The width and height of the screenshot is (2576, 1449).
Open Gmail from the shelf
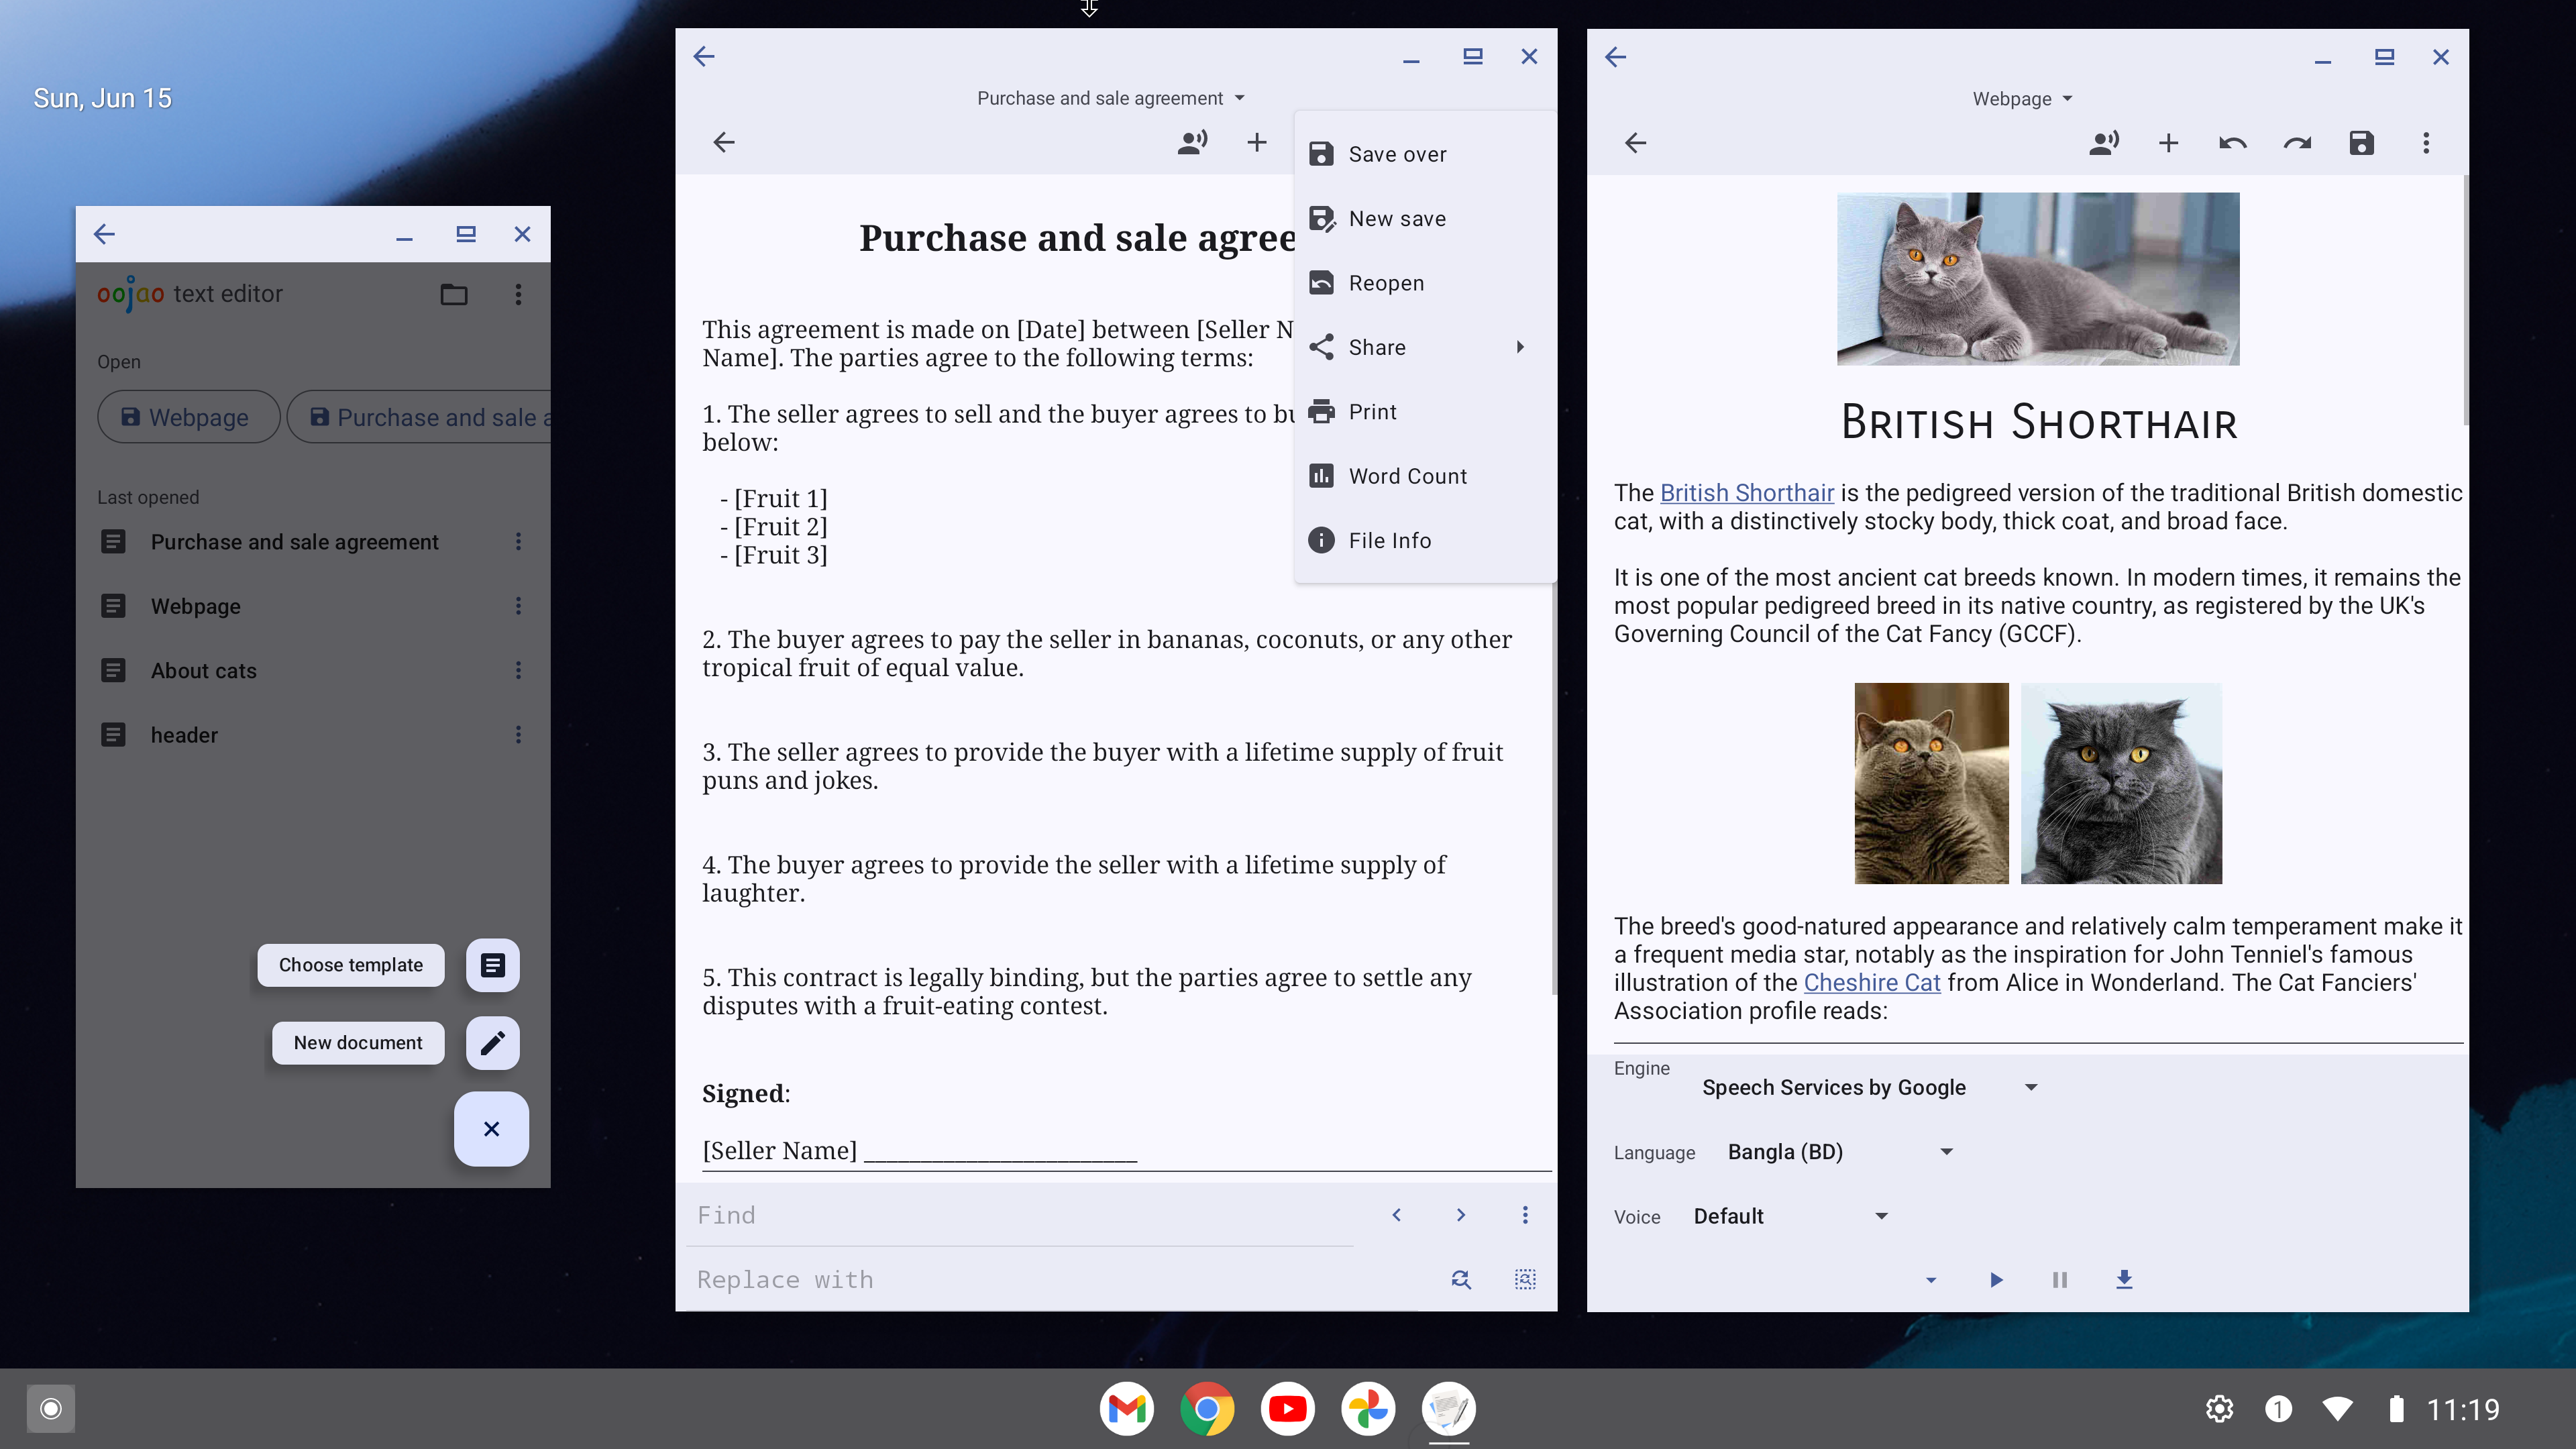pos(1127,1409)
